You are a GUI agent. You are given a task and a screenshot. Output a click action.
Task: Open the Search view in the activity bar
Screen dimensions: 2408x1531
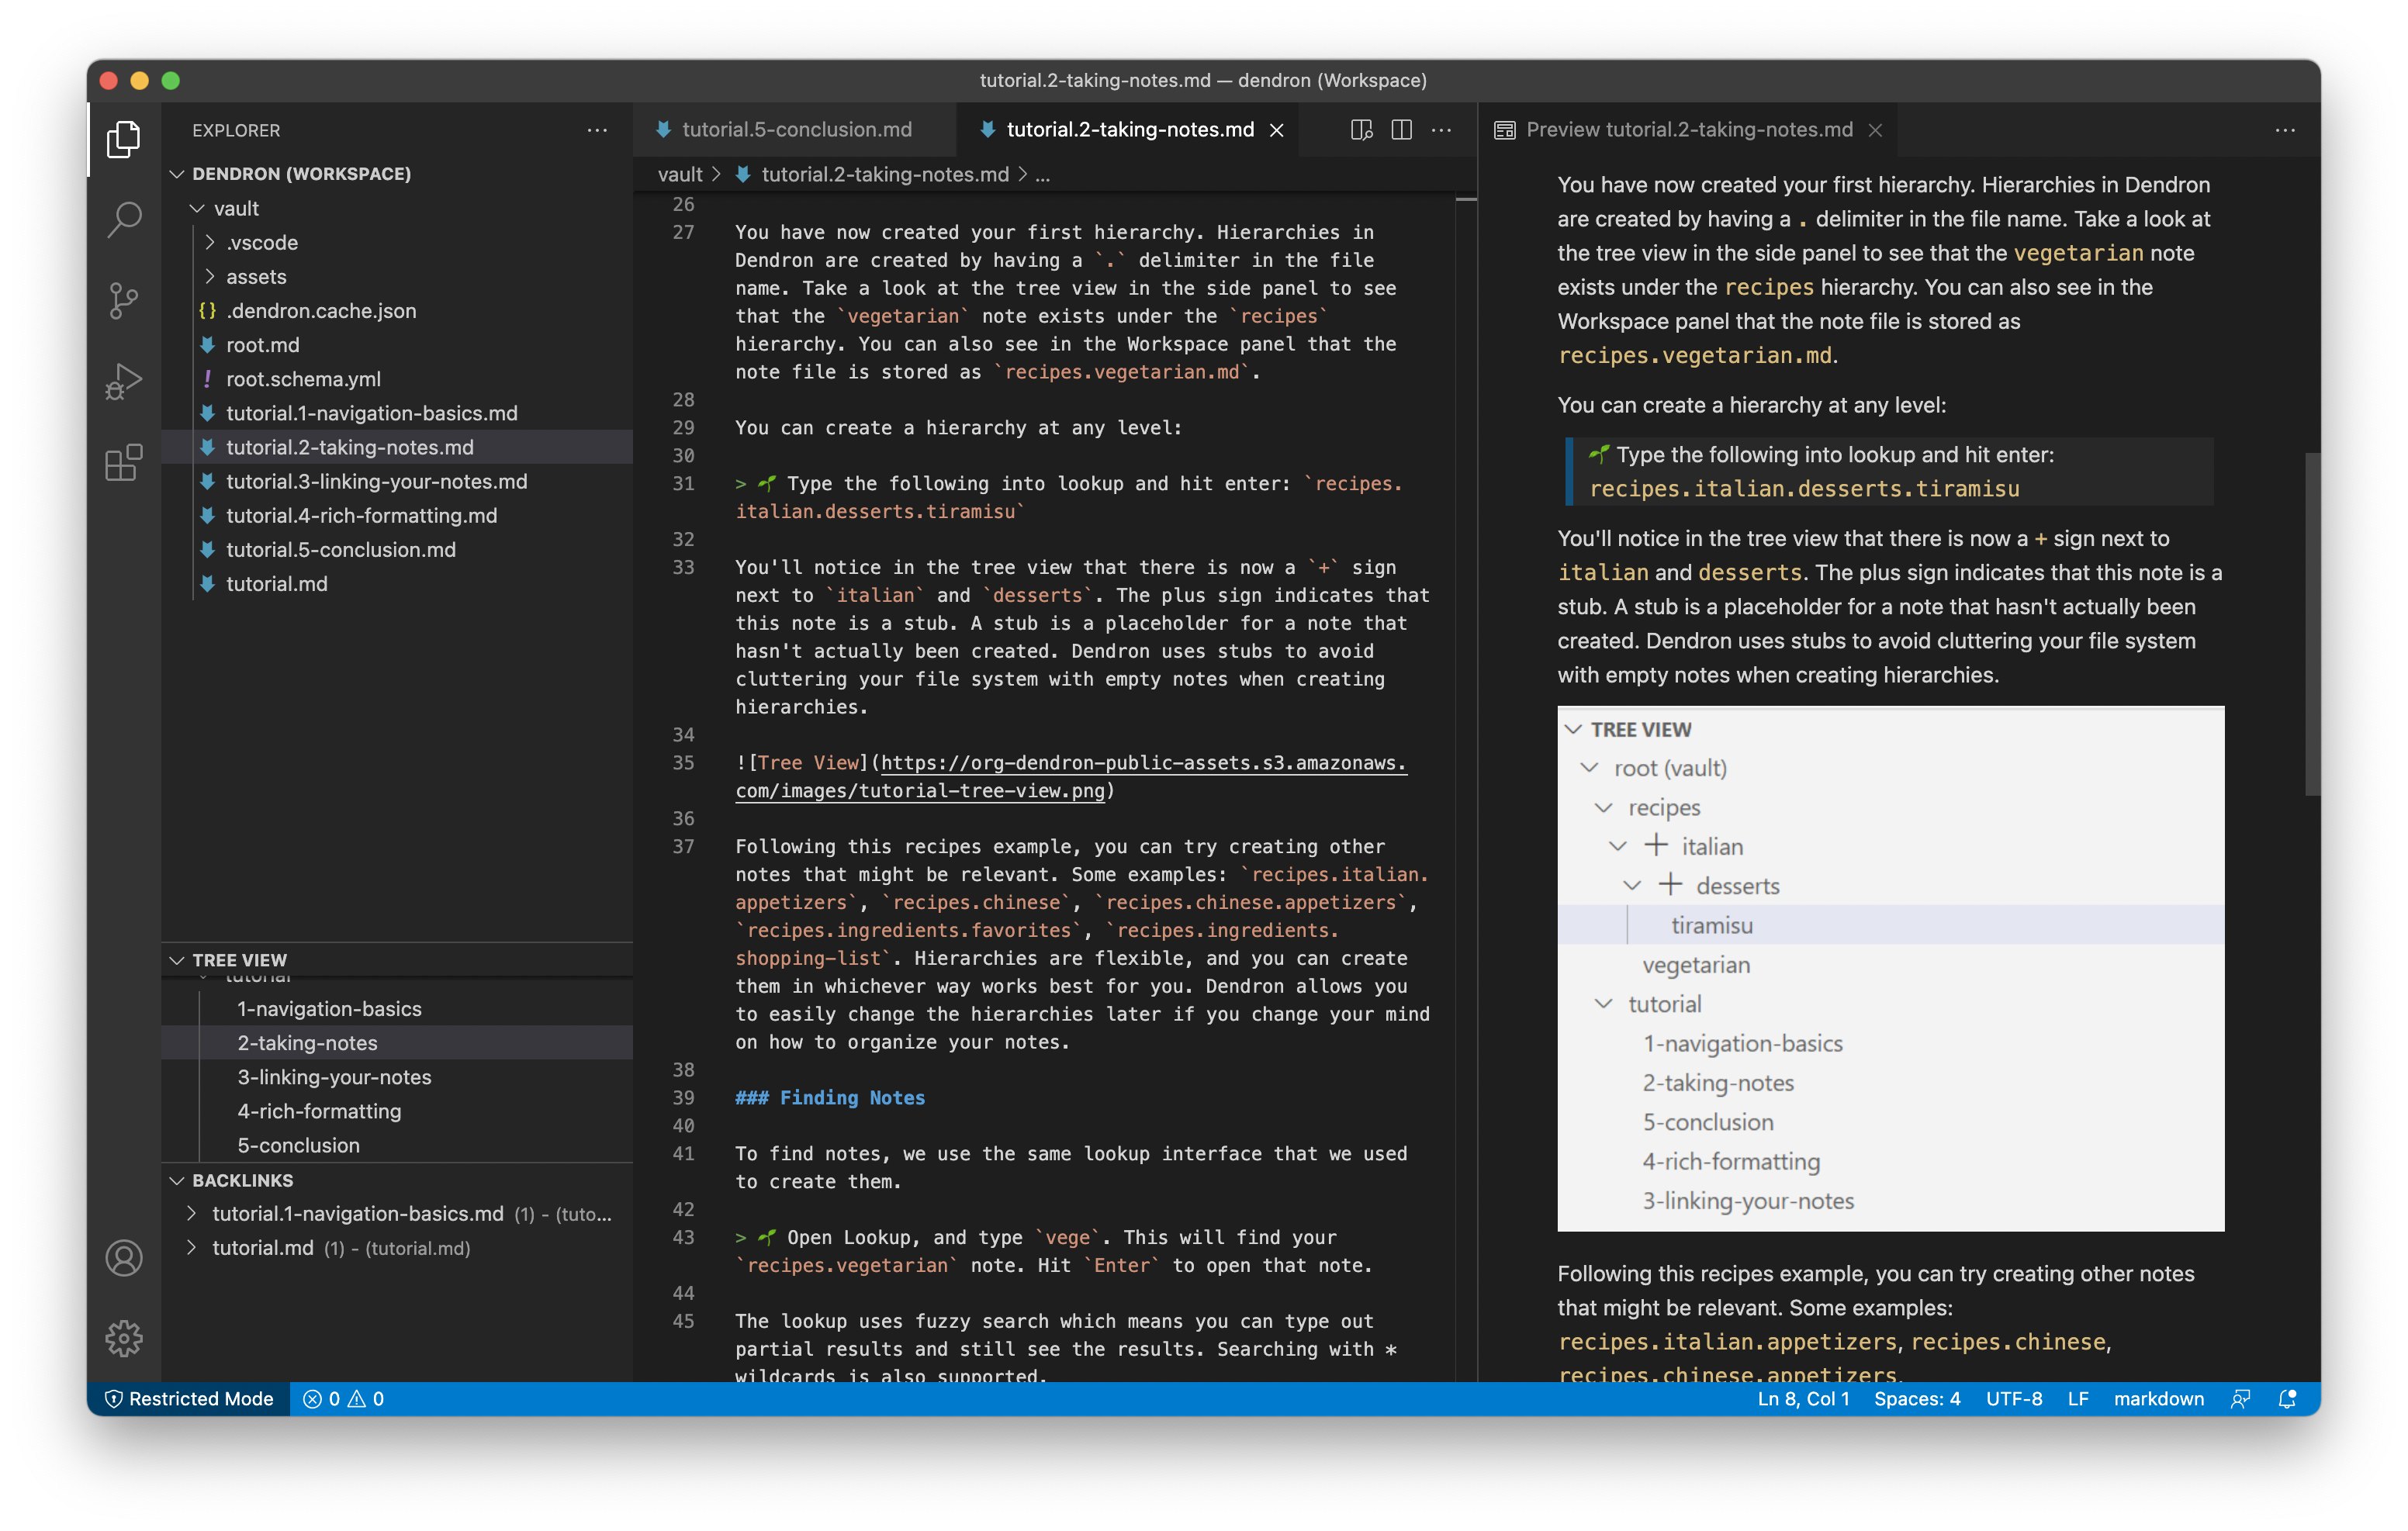click(x=123, y=219)
